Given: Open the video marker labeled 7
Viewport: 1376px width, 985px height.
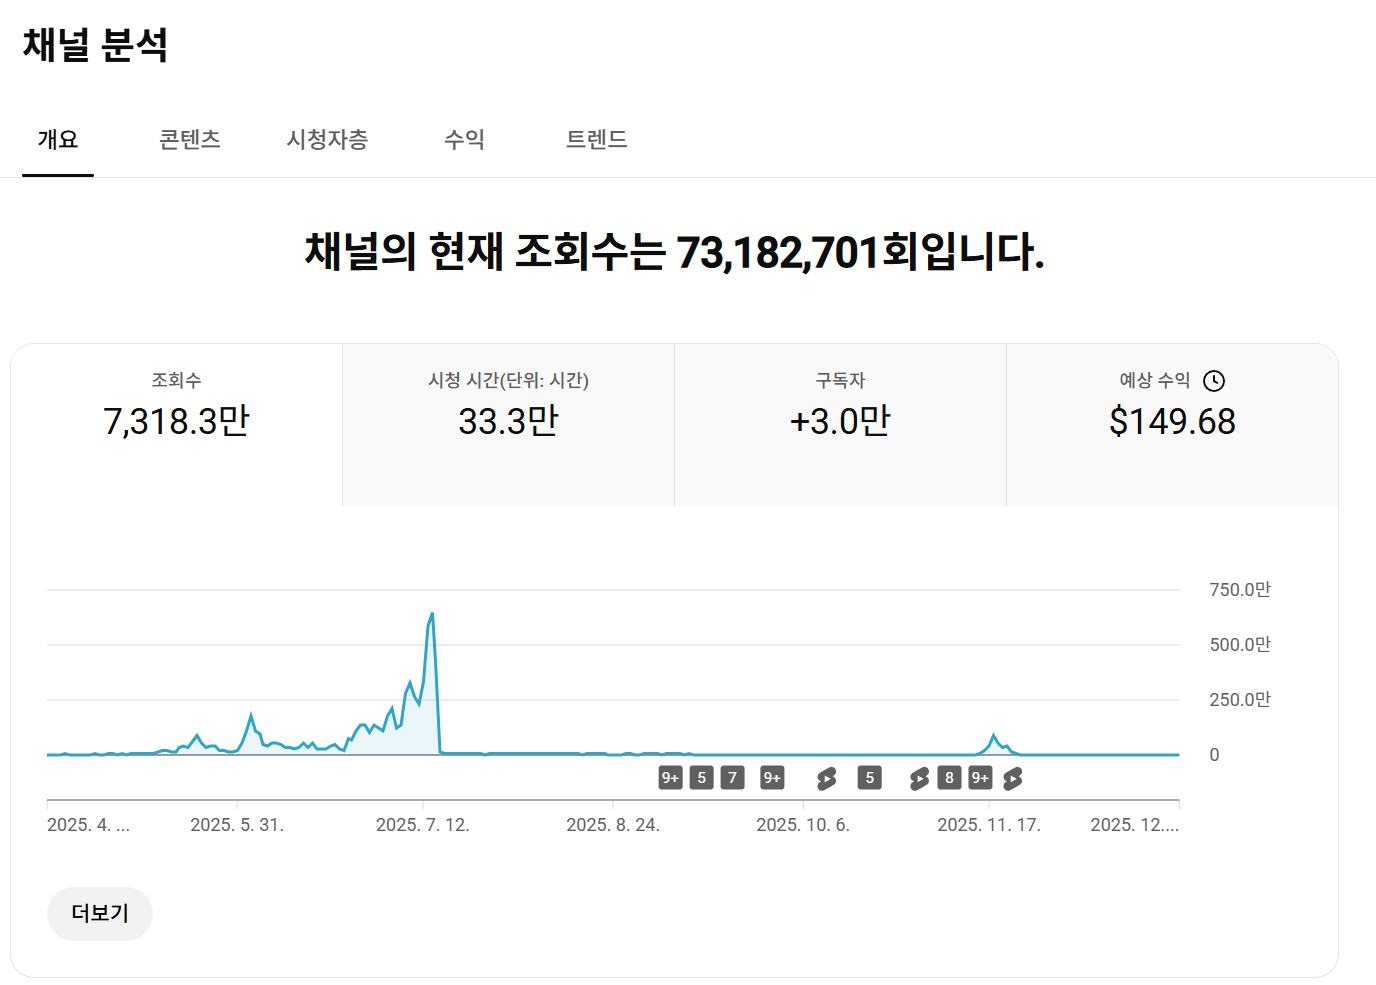Looking at the screenshot, I should pos(733,778).
